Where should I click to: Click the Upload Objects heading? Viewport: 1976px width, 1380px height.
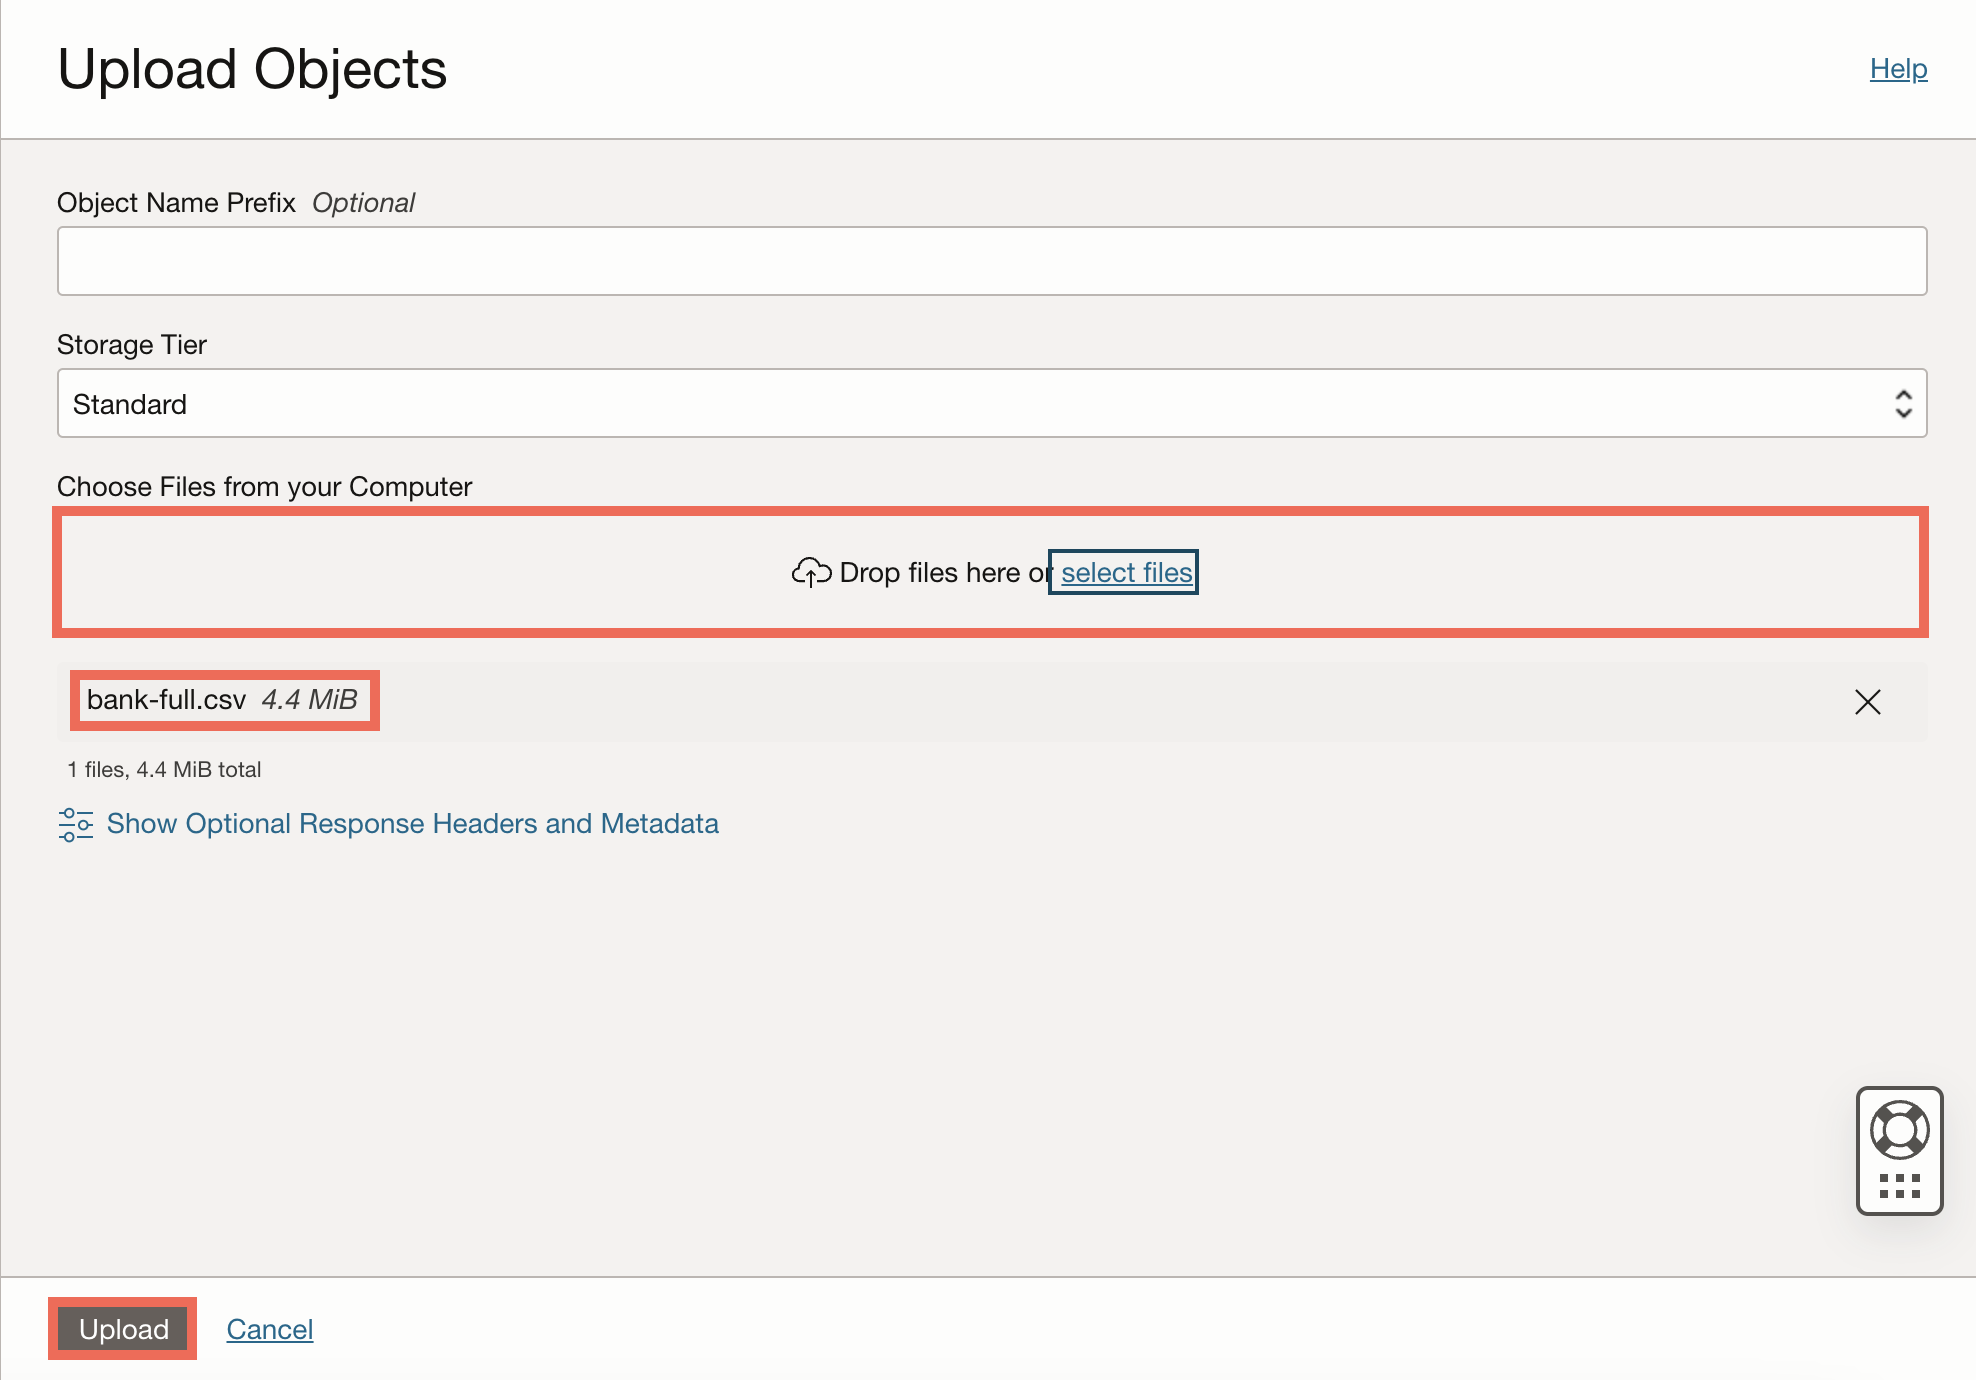252,69
